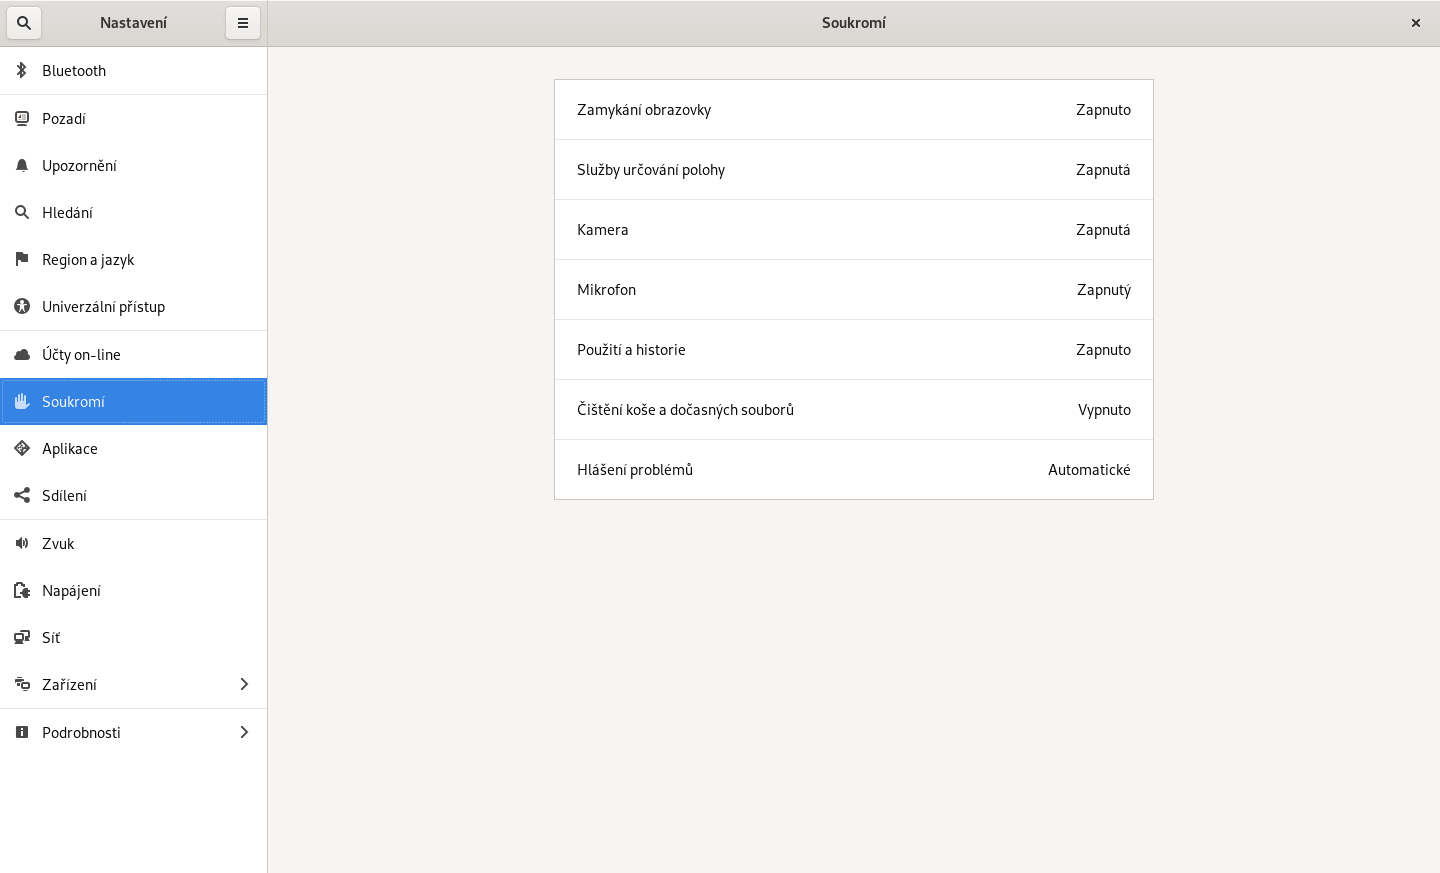Click the Síť network icon
The height and width of the screenshot is (873, 1440).
coord(22,637)
